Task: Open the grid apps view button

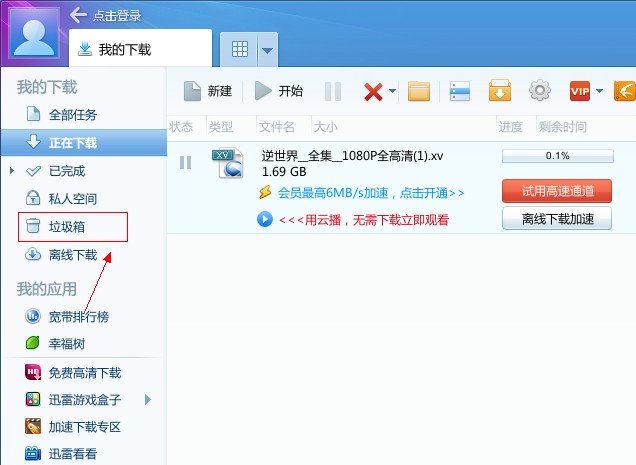Action: (239, 50)
